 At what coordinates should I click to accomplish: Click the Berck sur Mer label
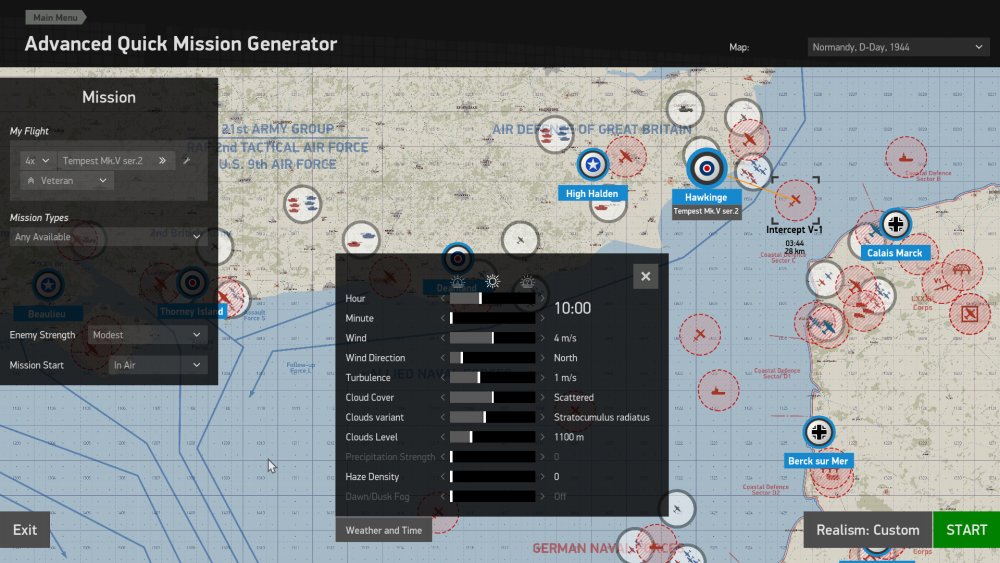[818, 461]
